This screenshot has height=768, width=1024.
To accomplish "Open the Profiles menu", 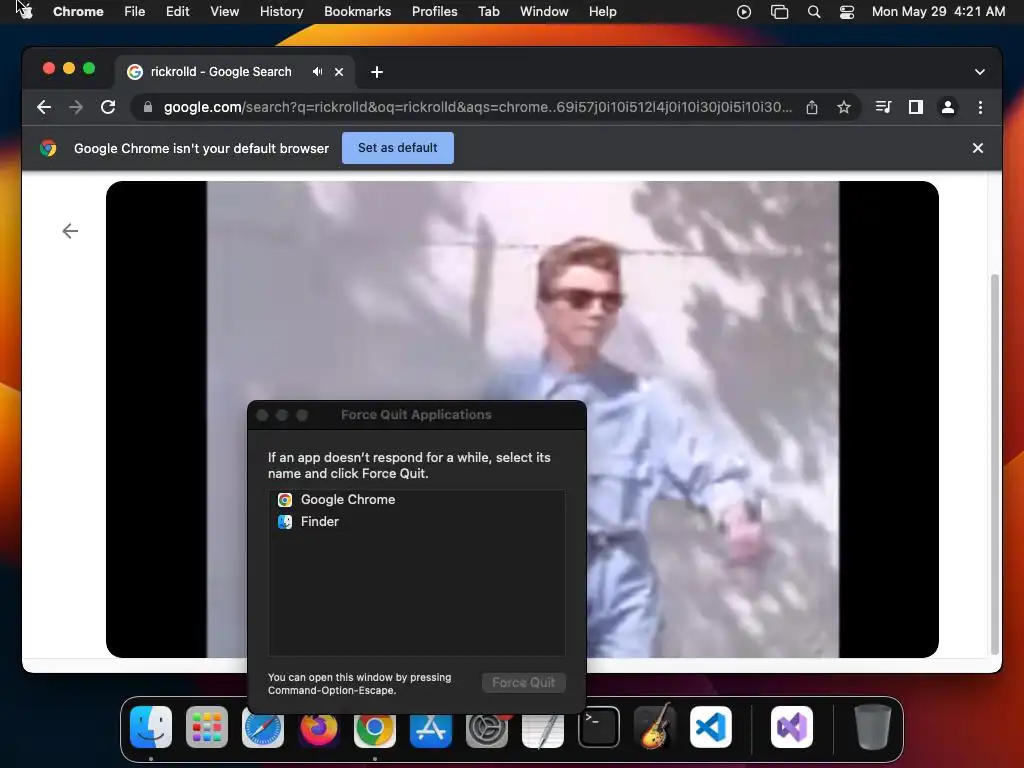I will [434, 11].
